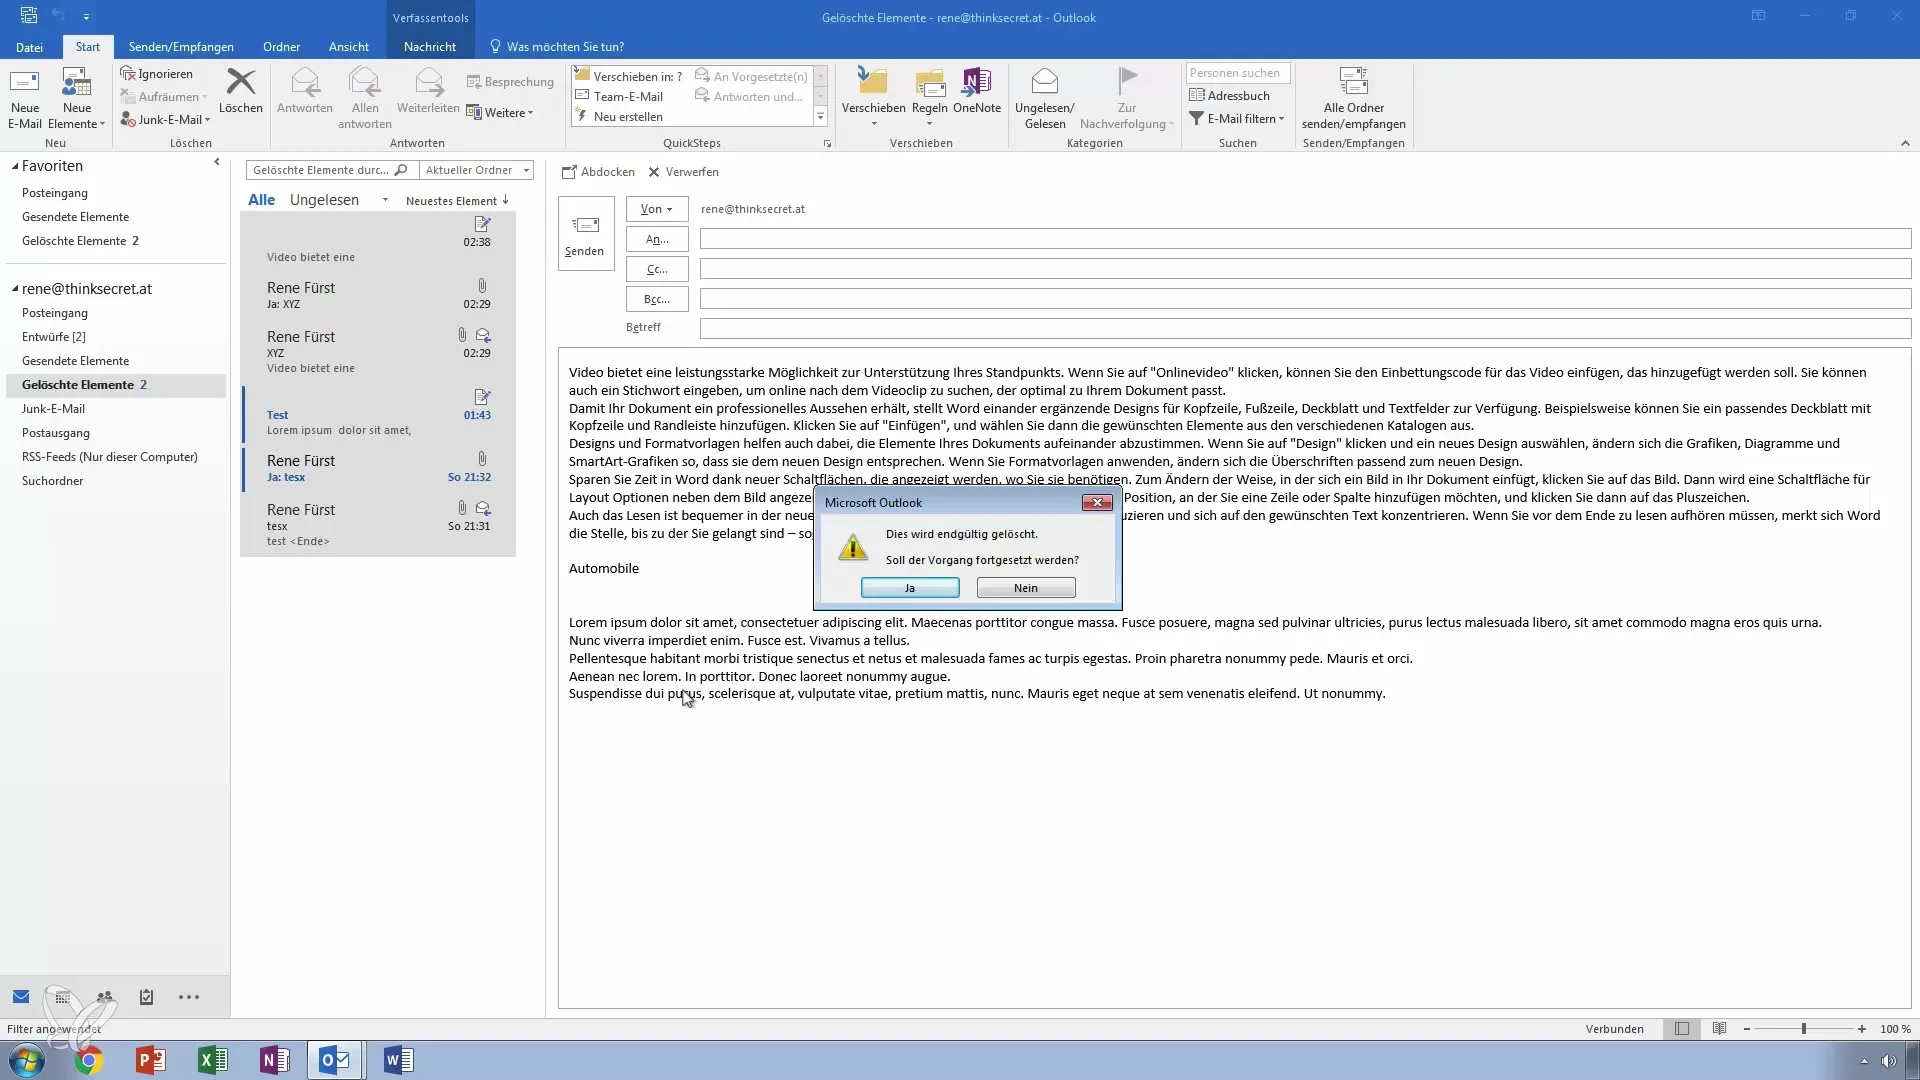Select the Postausgang folder
The height and width of the screenshot is (1080, 1920).
(x=56, y=433)
